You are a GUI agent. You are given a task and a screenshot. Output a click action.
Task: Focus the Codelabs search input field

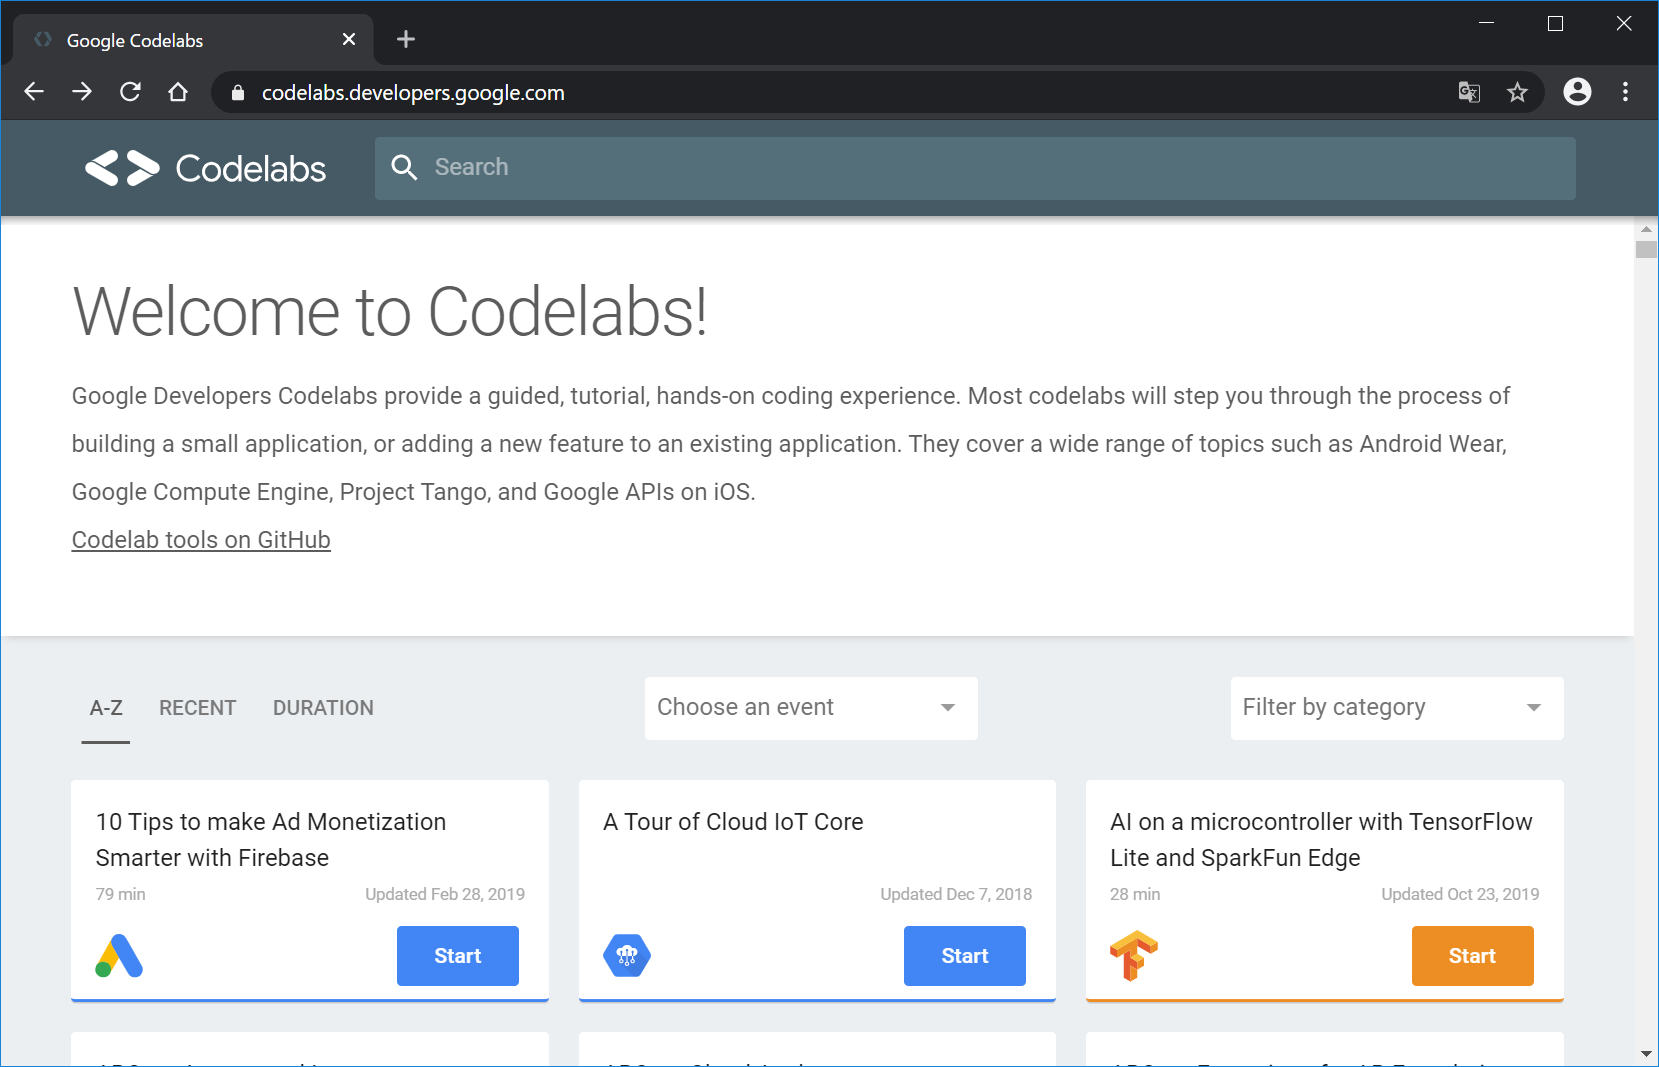pyautogui.click(x=990, y=168)
